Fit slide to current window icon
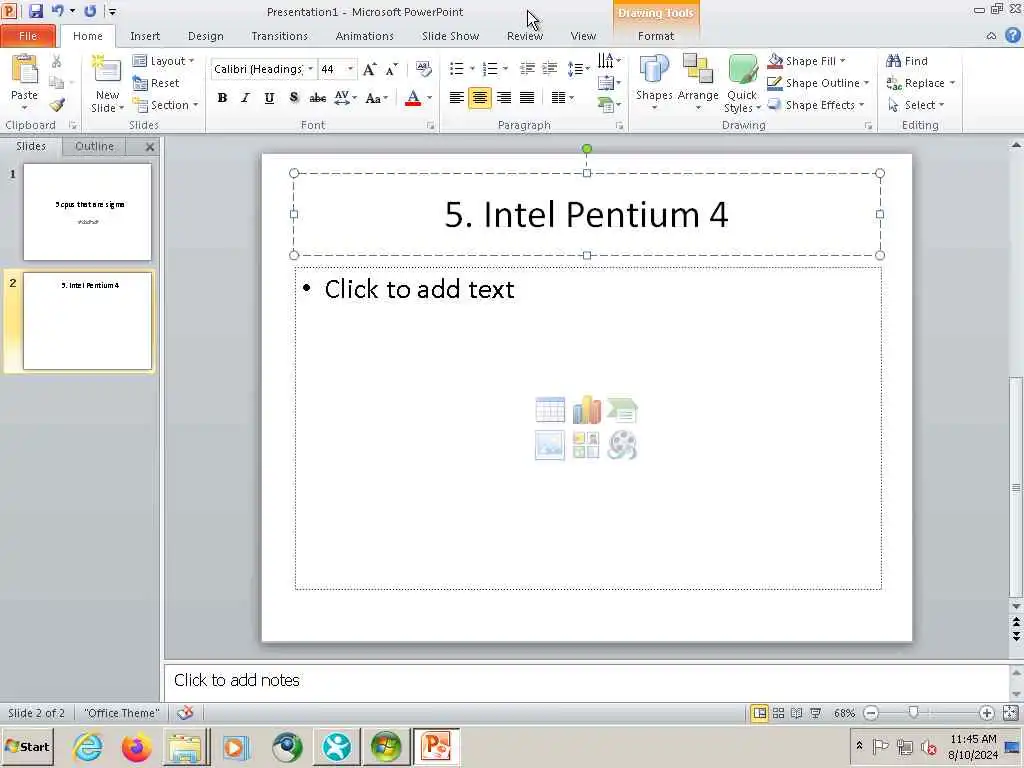Image resolution: width=1024 pixels, height=768 pixels. (1010, 713)
